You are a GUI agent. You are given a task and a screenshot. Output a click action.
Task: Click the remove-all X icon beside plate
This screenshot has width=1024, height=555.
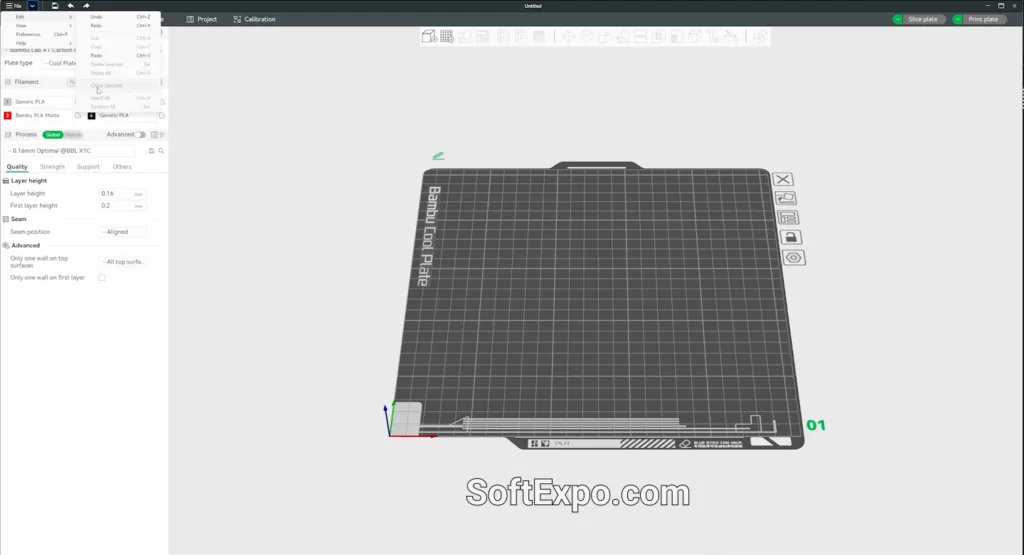[782, 179]
